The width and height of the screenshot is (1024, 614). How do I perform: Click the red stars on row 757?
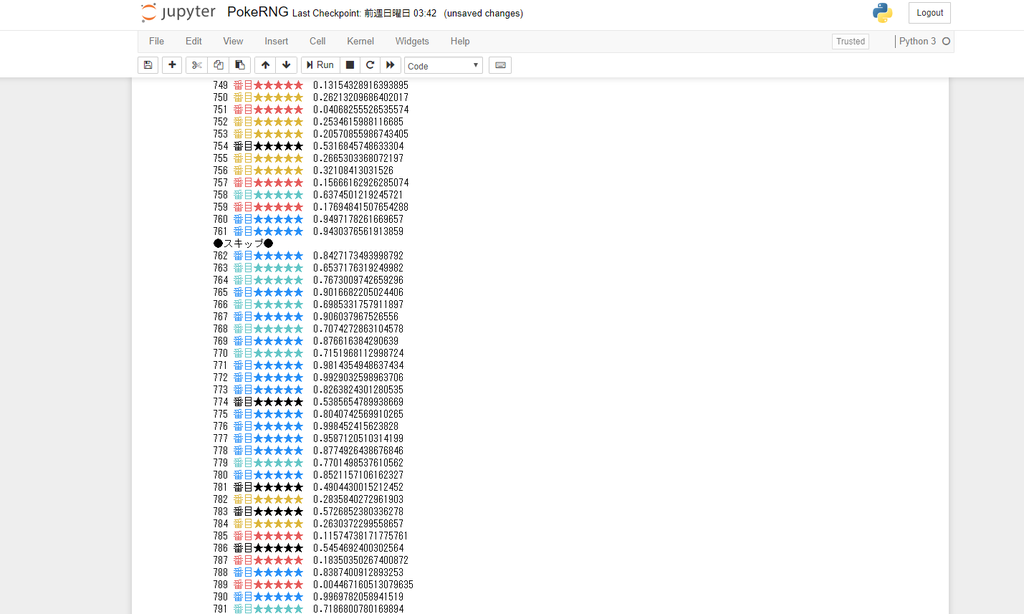click(278, 183)
